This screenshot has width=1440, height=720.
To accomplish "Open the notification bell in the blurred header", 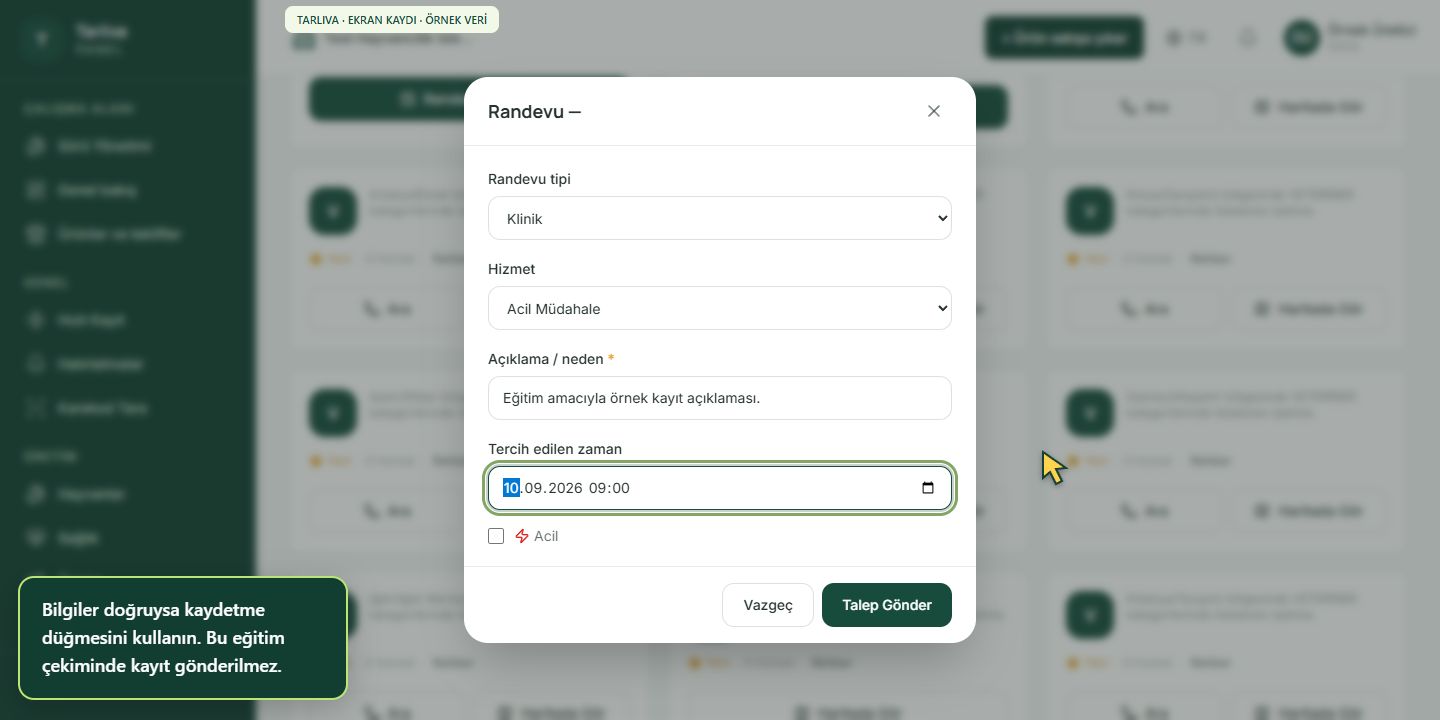I will [1248, 38].
